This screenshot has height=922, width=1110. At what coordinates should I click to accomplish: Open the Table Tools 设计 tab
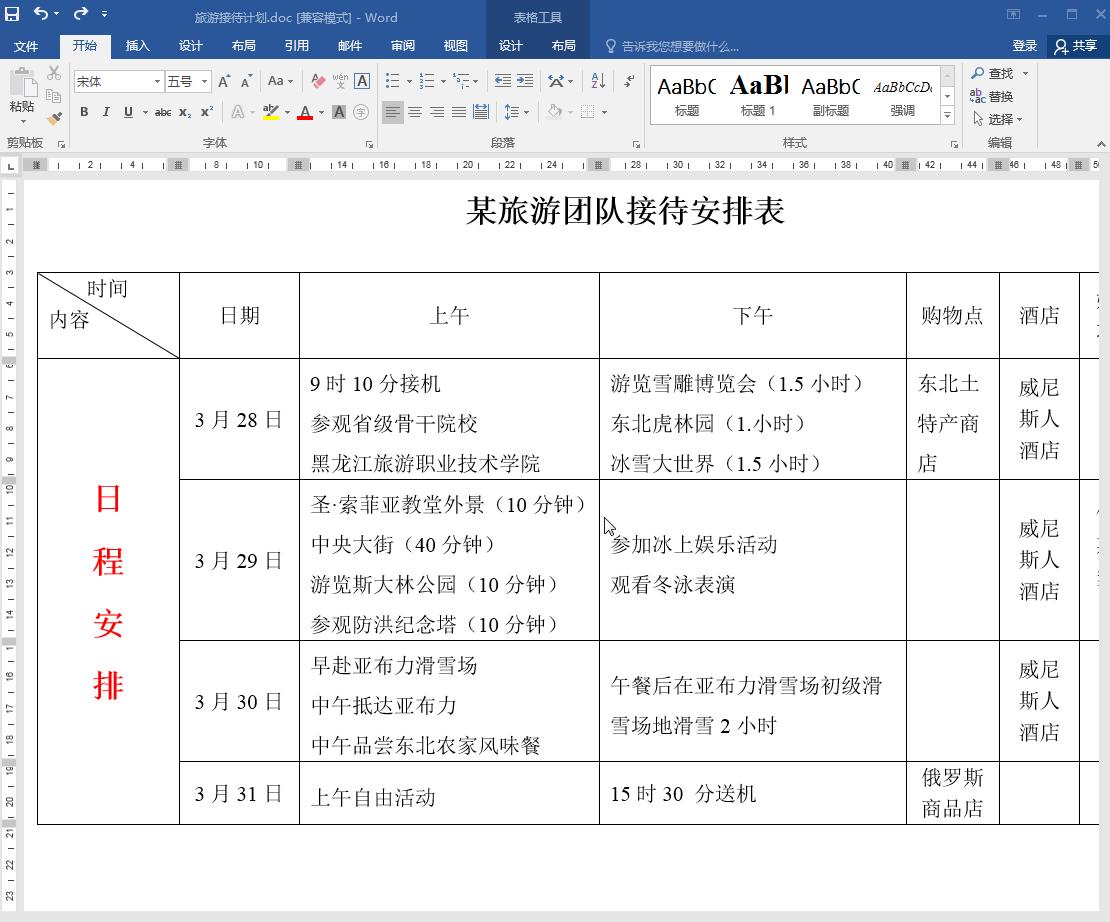coord(512,46)
